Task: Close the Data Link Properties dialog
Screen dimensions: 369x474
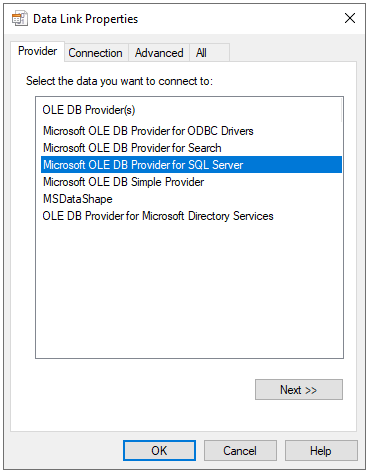Action: (350, 18)
